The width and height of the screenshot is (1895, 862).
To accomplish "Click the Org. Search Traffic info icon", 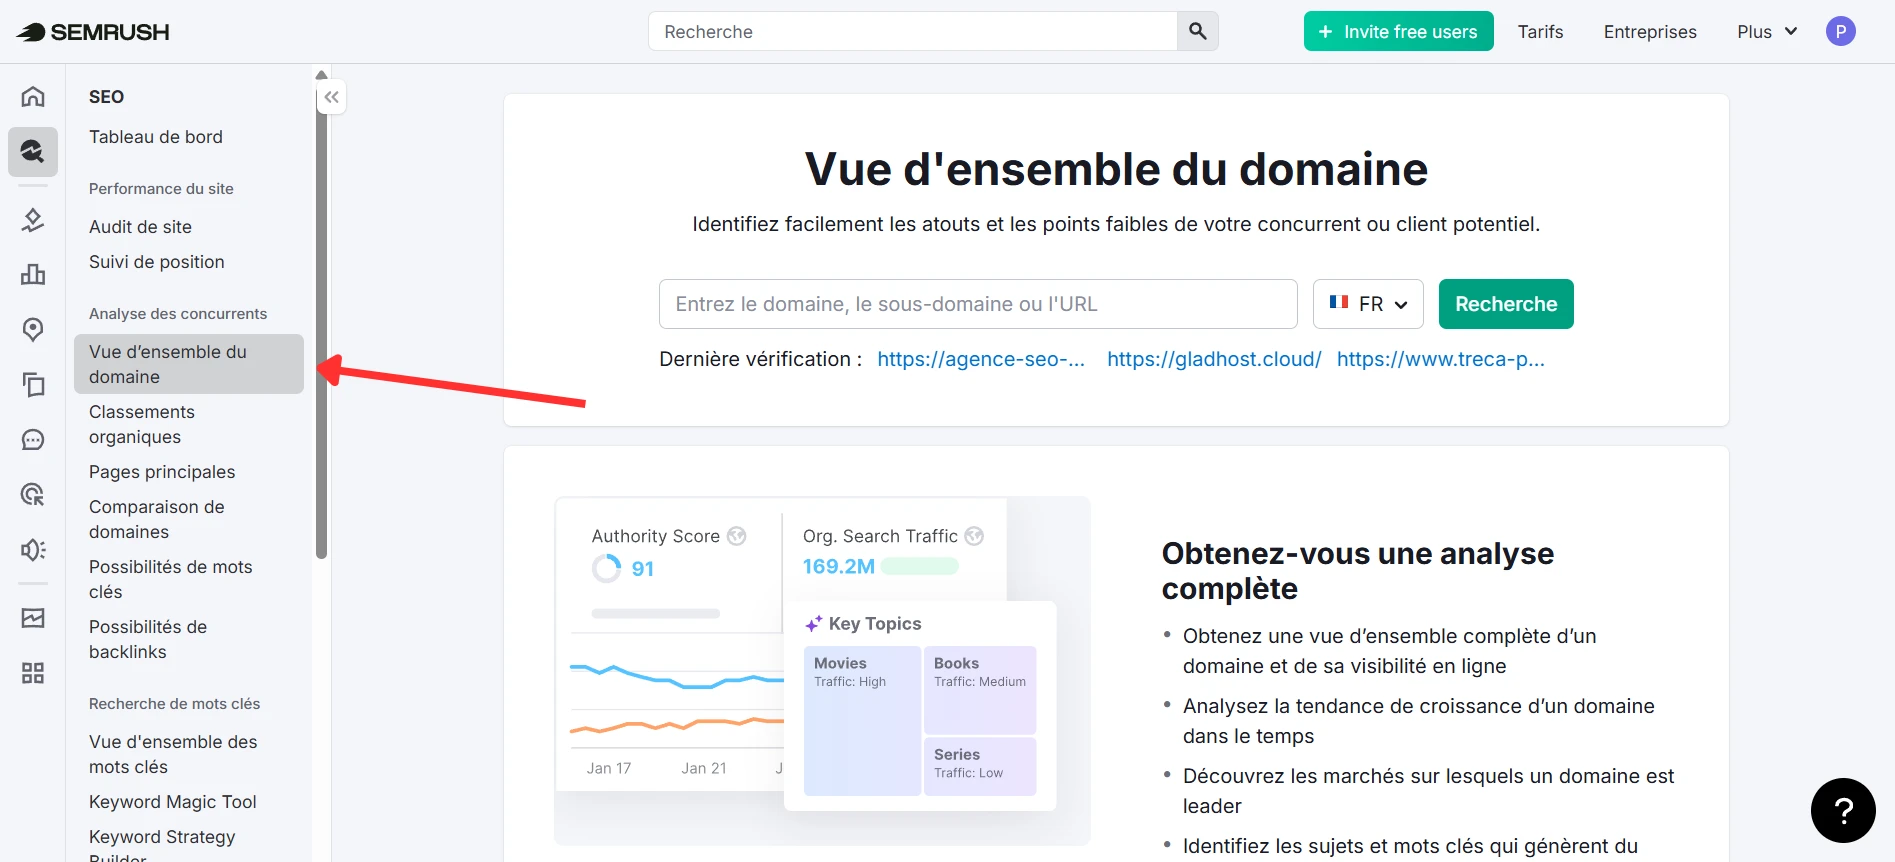I will point(974,536).
